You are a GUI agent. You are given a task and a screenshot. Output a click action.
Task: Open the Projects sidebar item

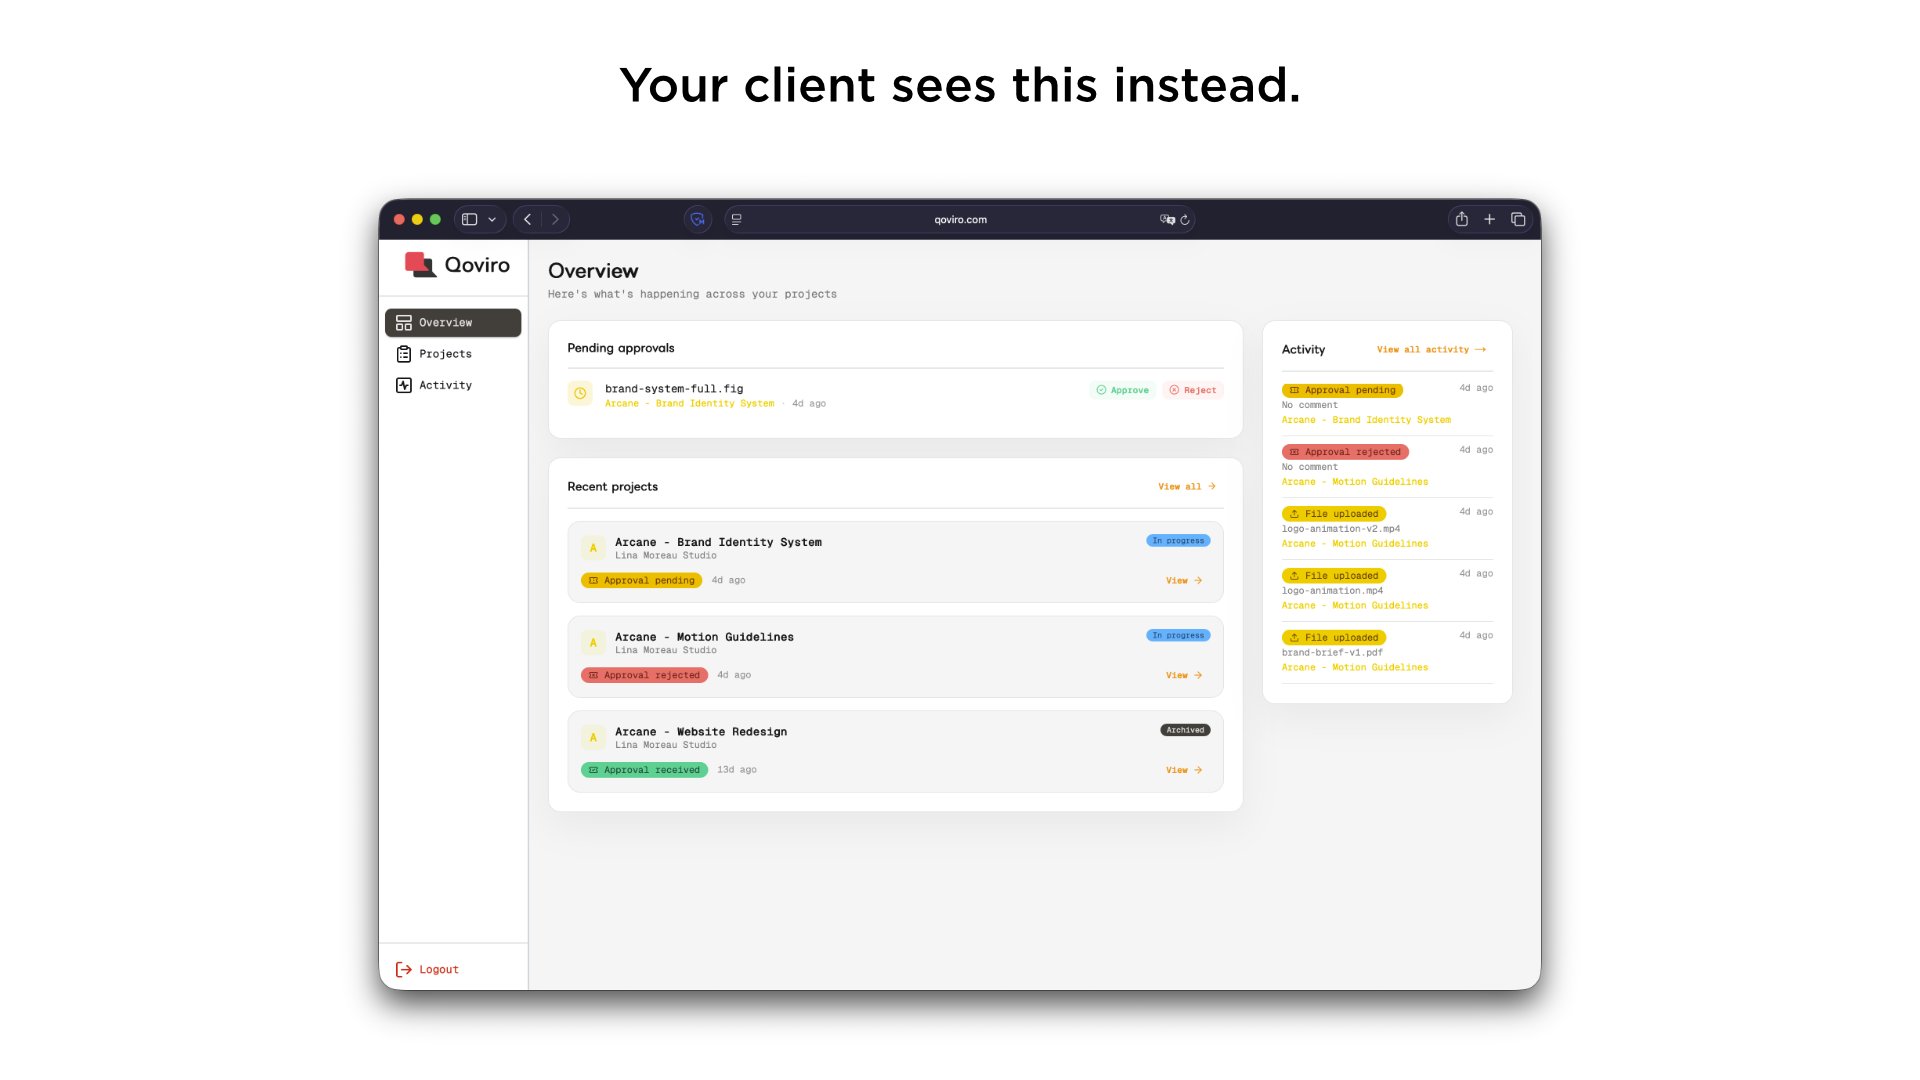[453, 354]
